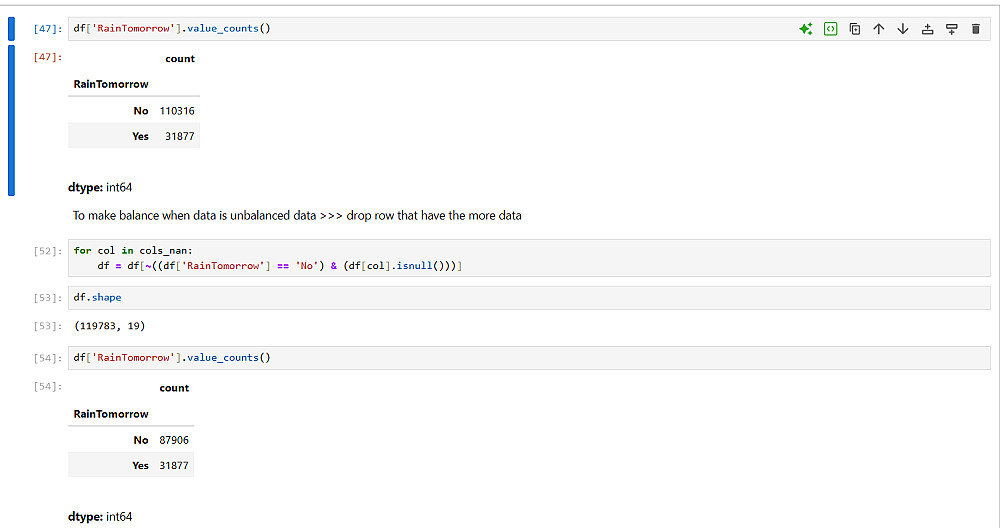The image size is (1000, 528).
Task: Collapse cell 47 input via blue bar
Action: (12, 28)
